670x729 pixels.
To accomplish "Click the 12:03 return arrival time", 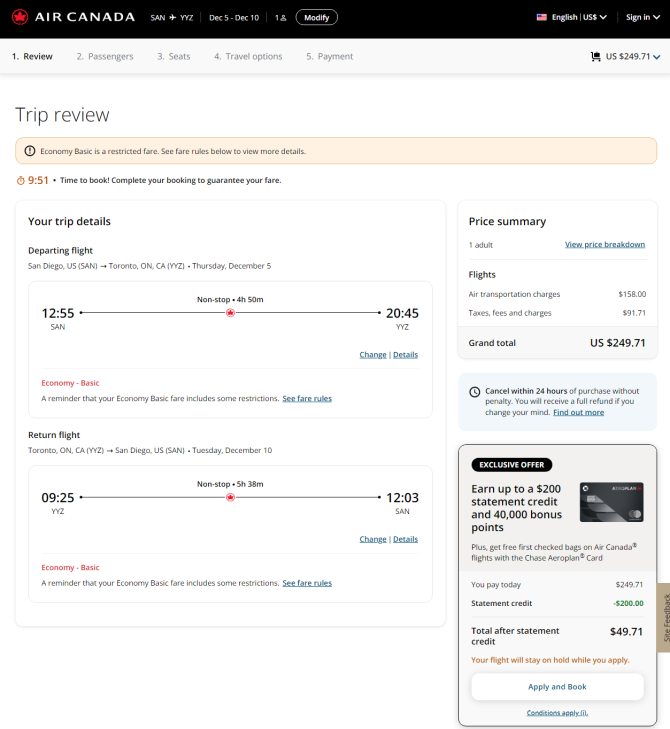I will [402, 498].
